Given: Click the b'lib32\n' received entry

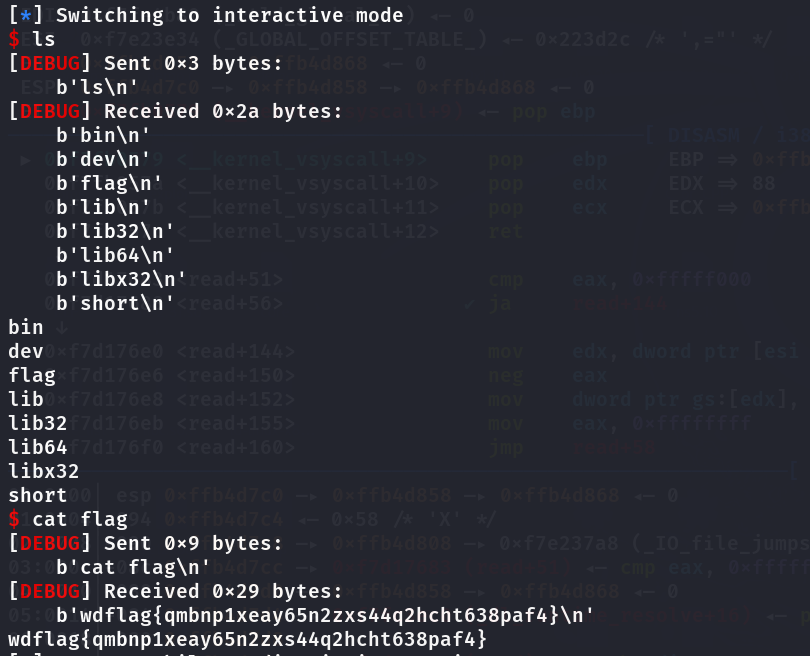Looking at the screenshot, I should click(115, 231).
